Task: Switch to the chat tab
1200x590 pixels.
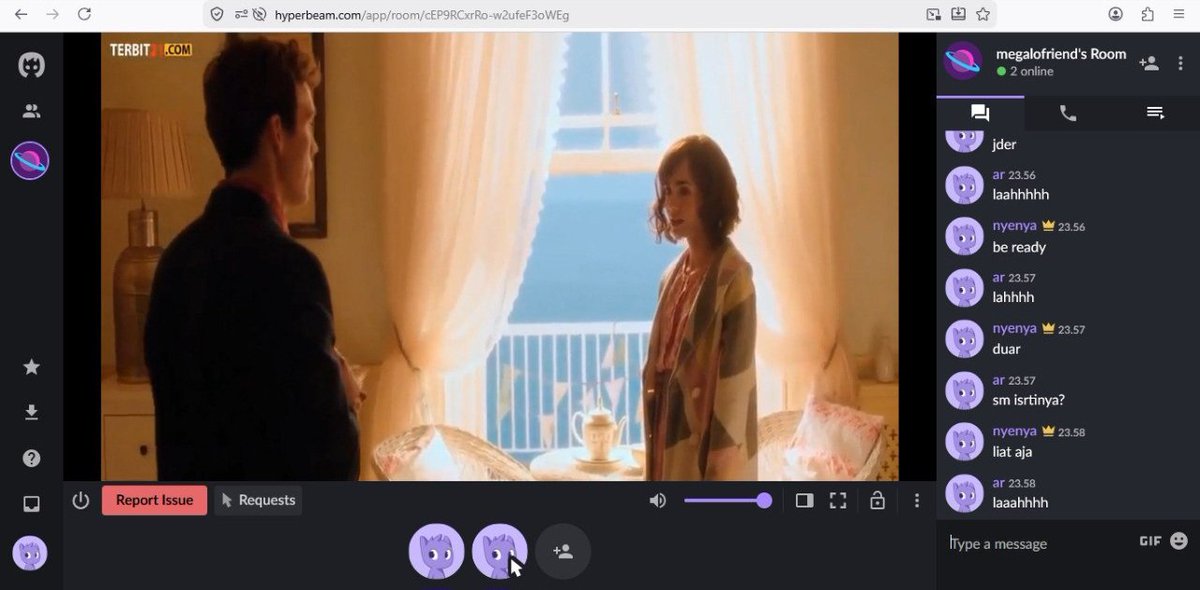Action: click(980, 113)
